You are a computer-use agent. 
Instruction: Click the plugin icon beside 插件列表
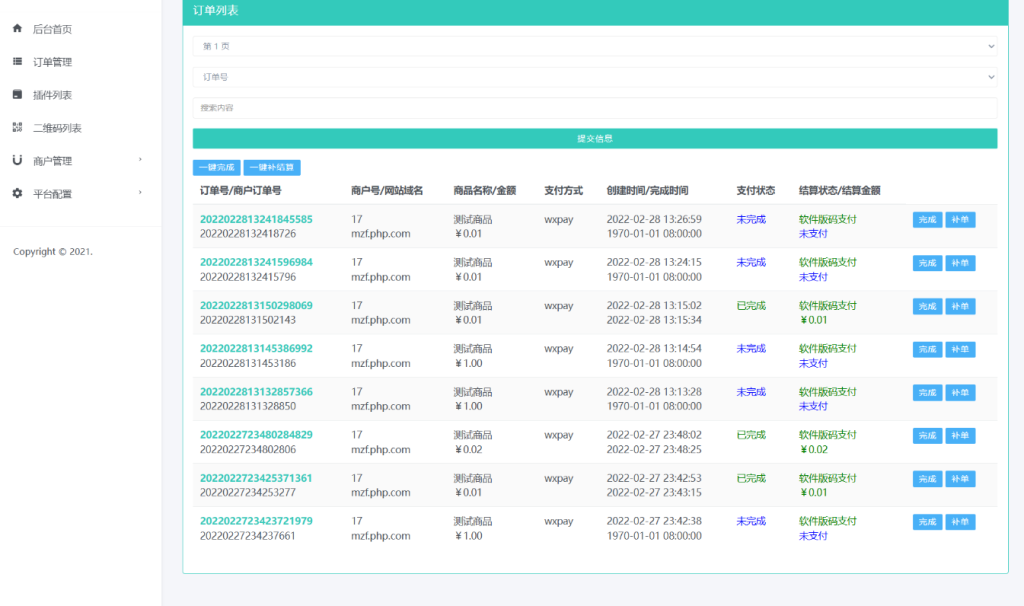tap(17, 95)
